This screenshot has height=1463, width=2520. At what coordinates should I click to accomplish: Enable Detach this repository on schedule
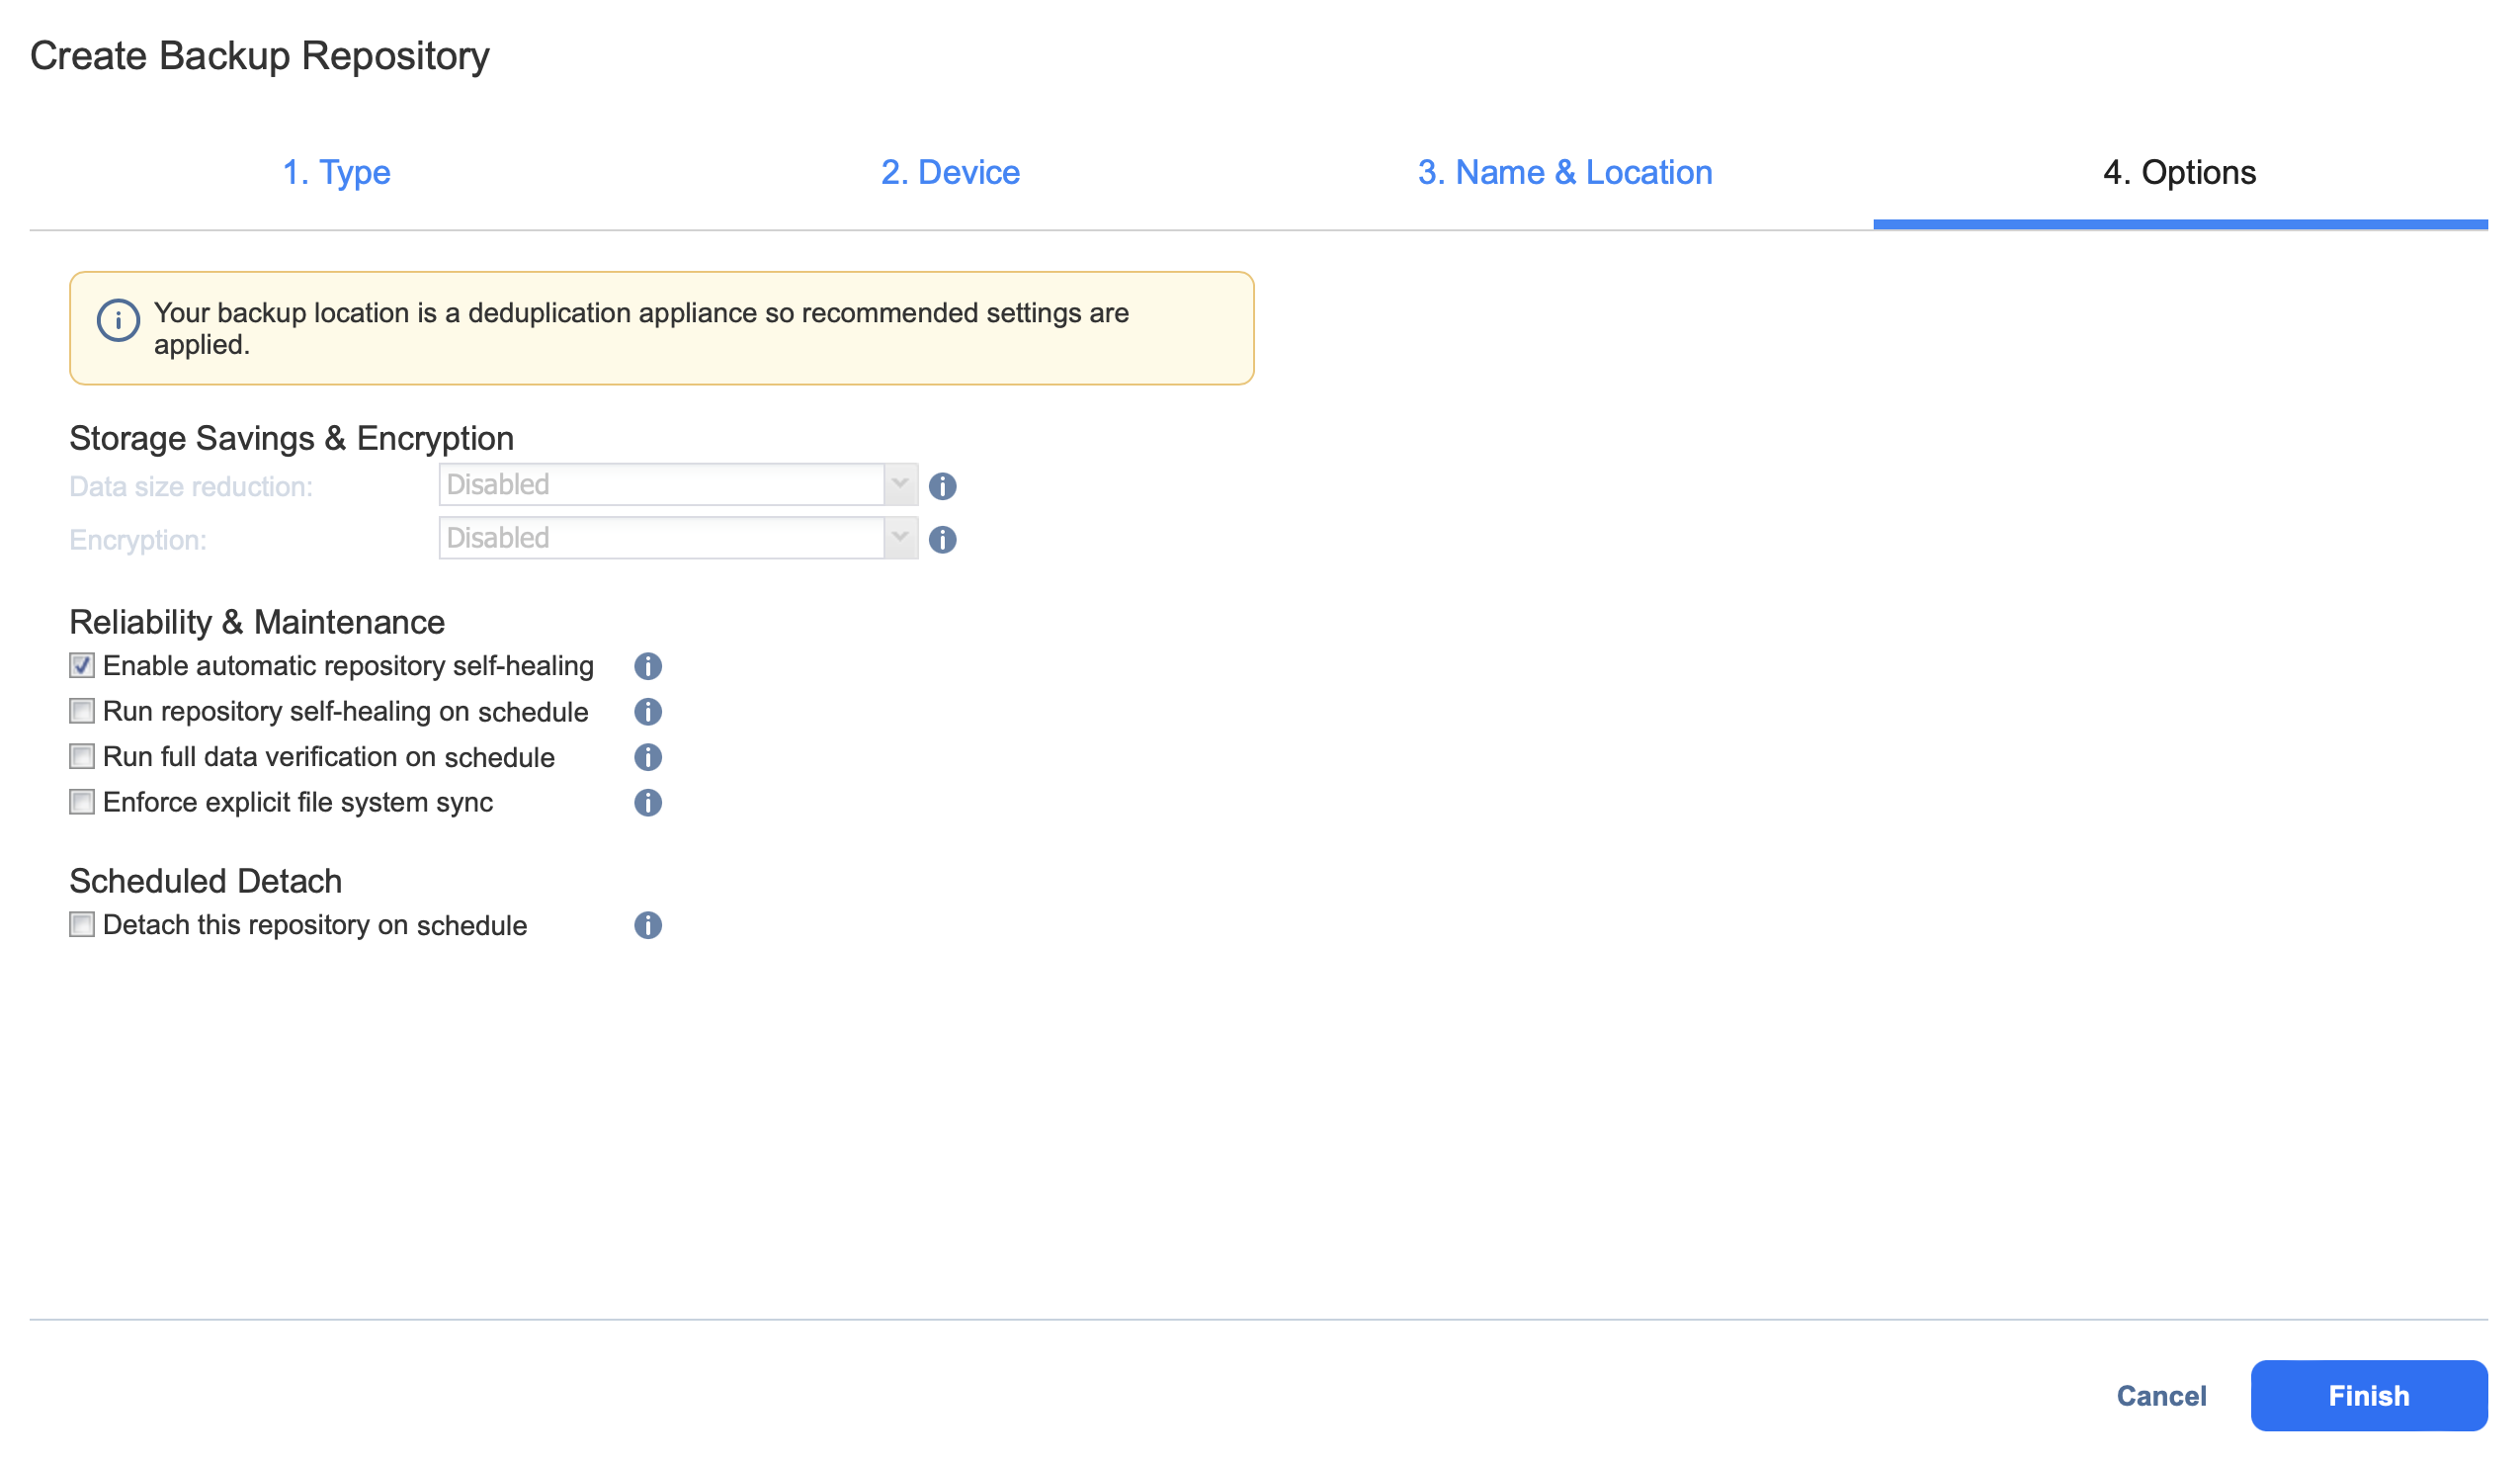tap(82, 925)
